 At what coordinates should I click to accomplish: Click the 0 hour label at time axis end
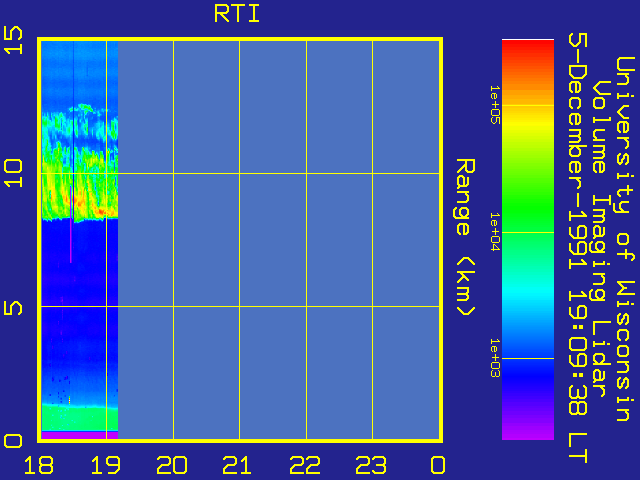pyautogui.click(x=438, y=465)
